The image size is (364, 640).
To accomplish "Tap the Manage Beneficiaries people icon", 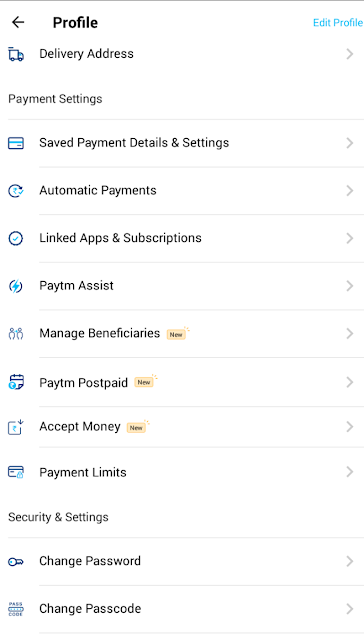I will click(x=16, y=333).
